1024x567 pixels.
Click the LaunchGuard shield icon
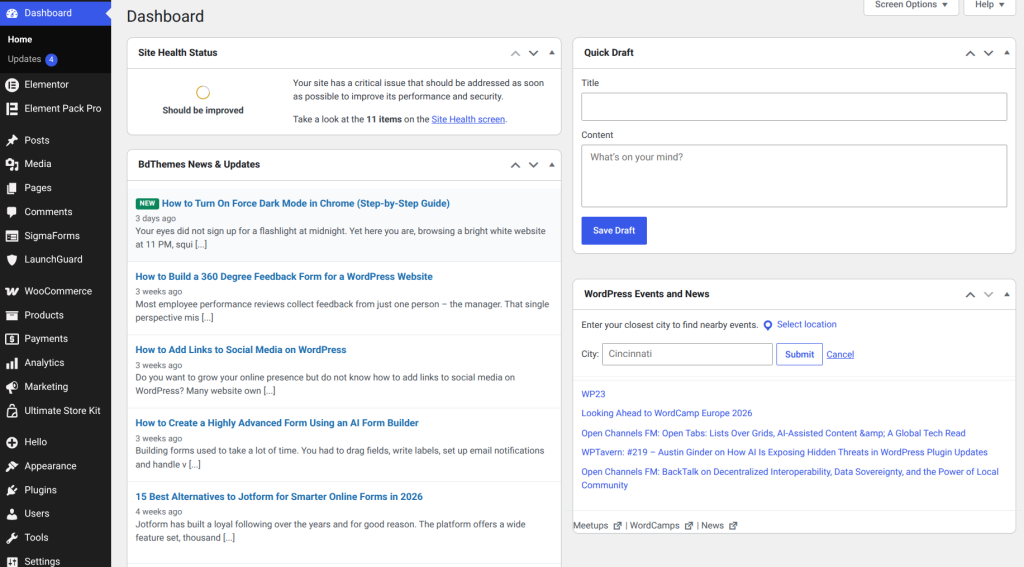tap(12, 259)
